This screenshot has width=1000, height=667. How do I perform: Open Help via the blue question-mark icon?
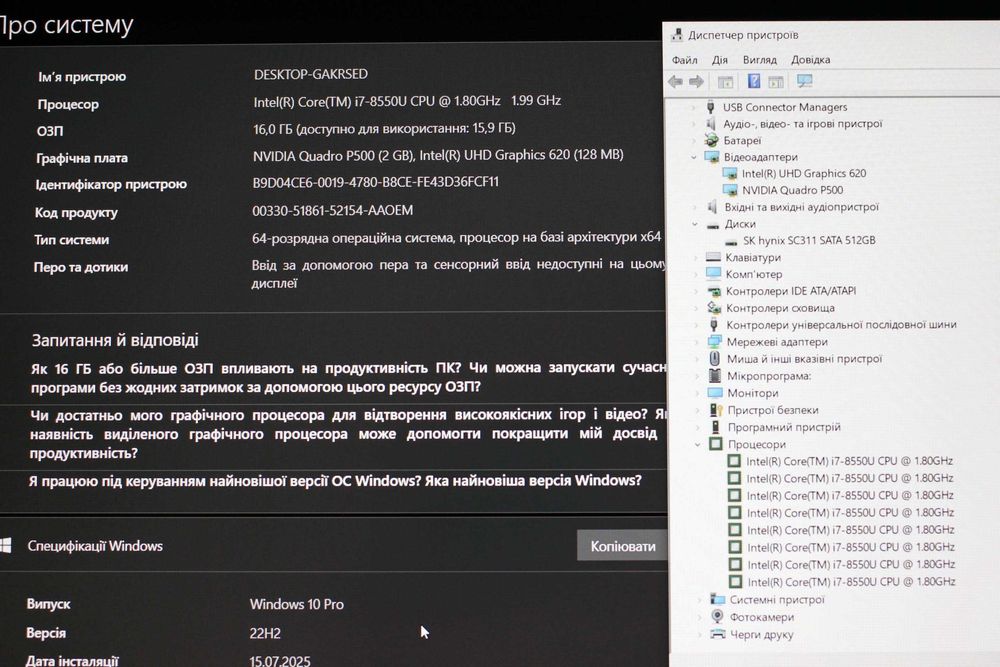[x=754, y=81]
